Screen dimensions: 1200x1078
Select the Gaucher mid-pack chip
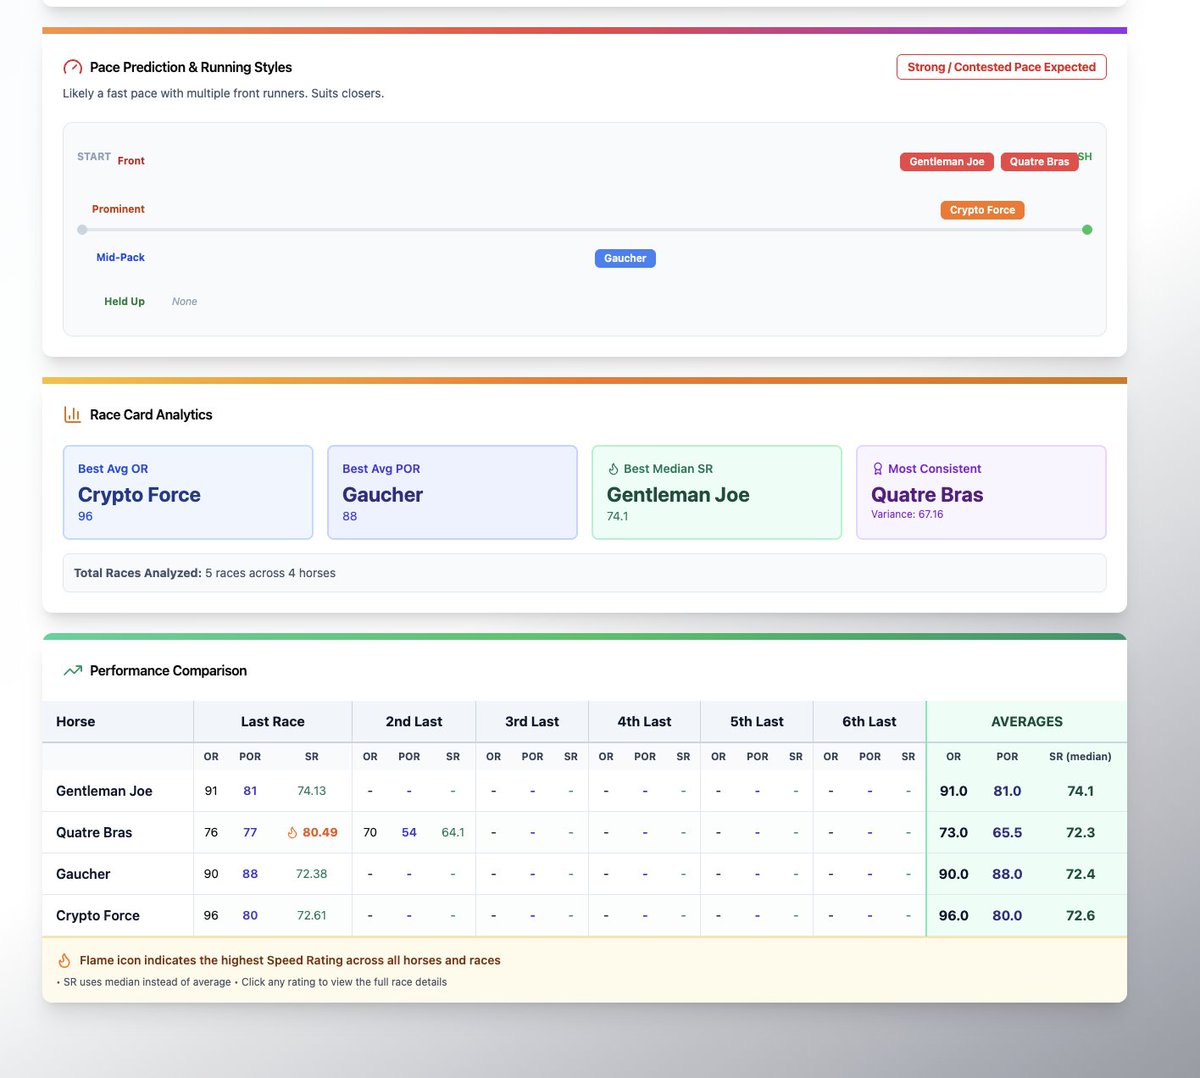coord(625,258)
